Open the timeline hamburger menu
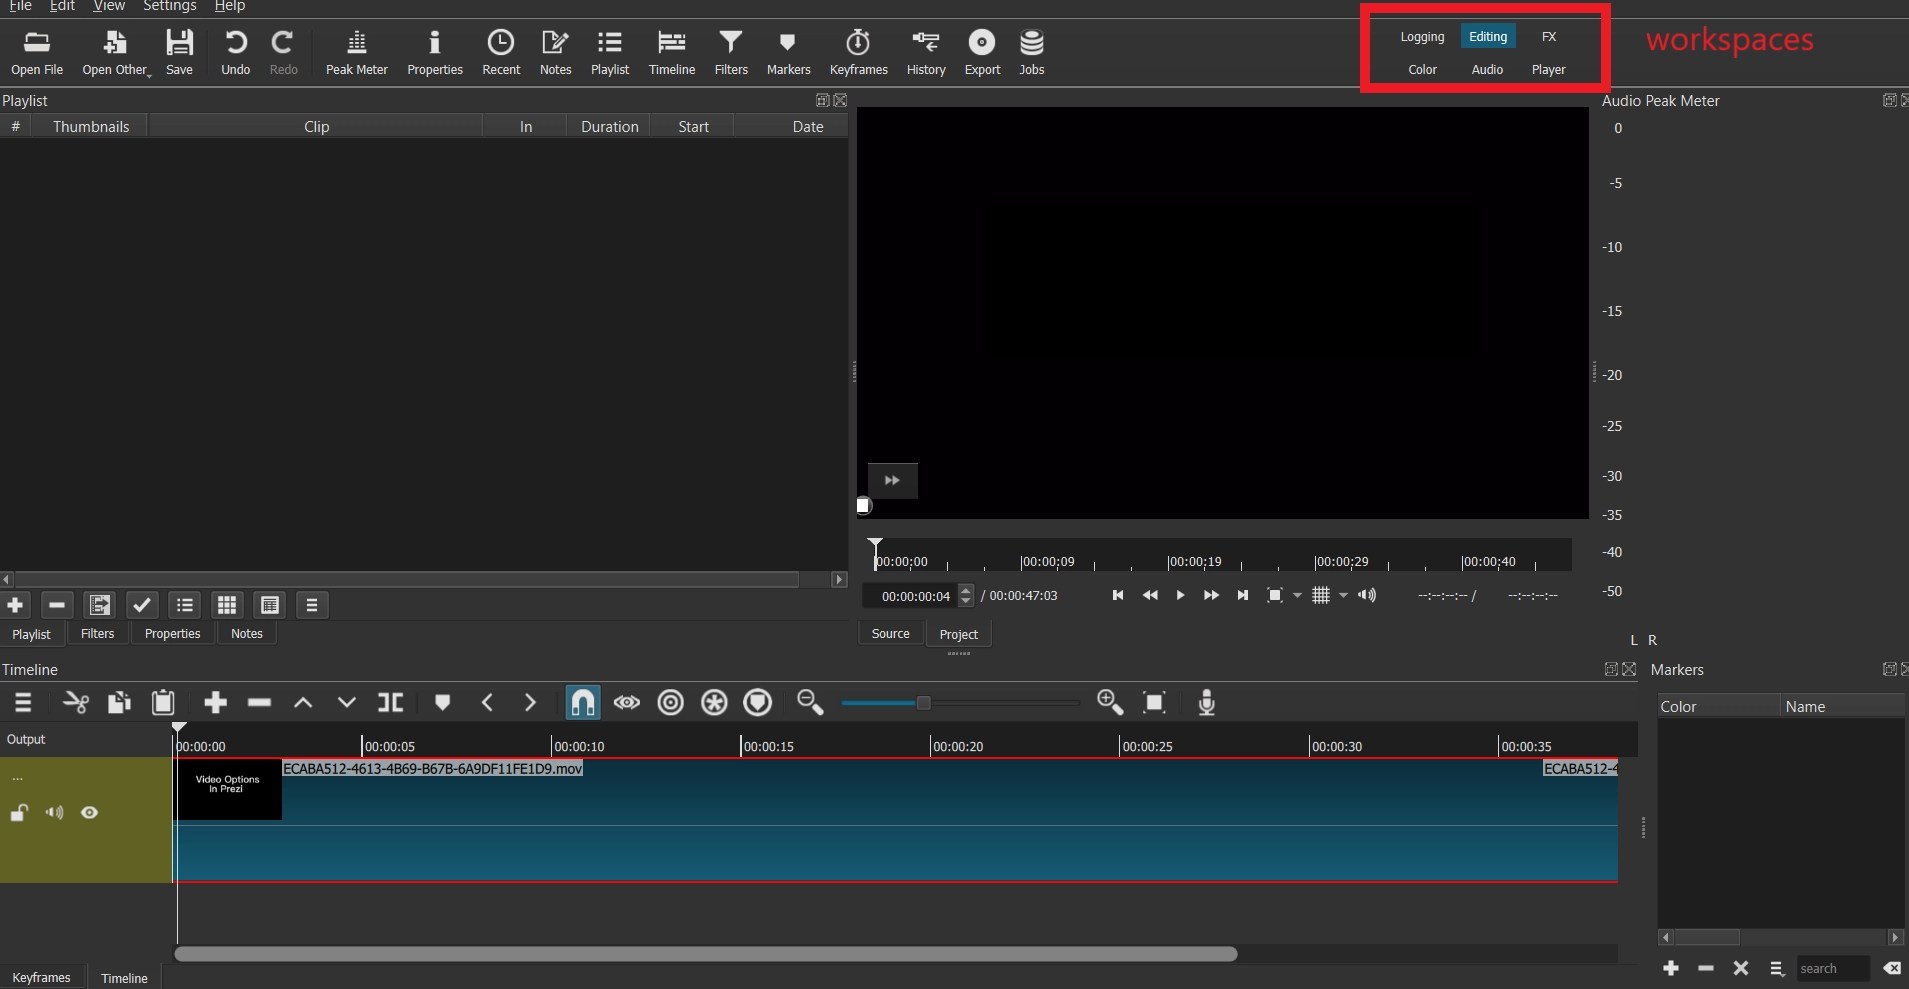Viewport: 1909px width, 989px height. pyautogui.click(x=24, y=703)
